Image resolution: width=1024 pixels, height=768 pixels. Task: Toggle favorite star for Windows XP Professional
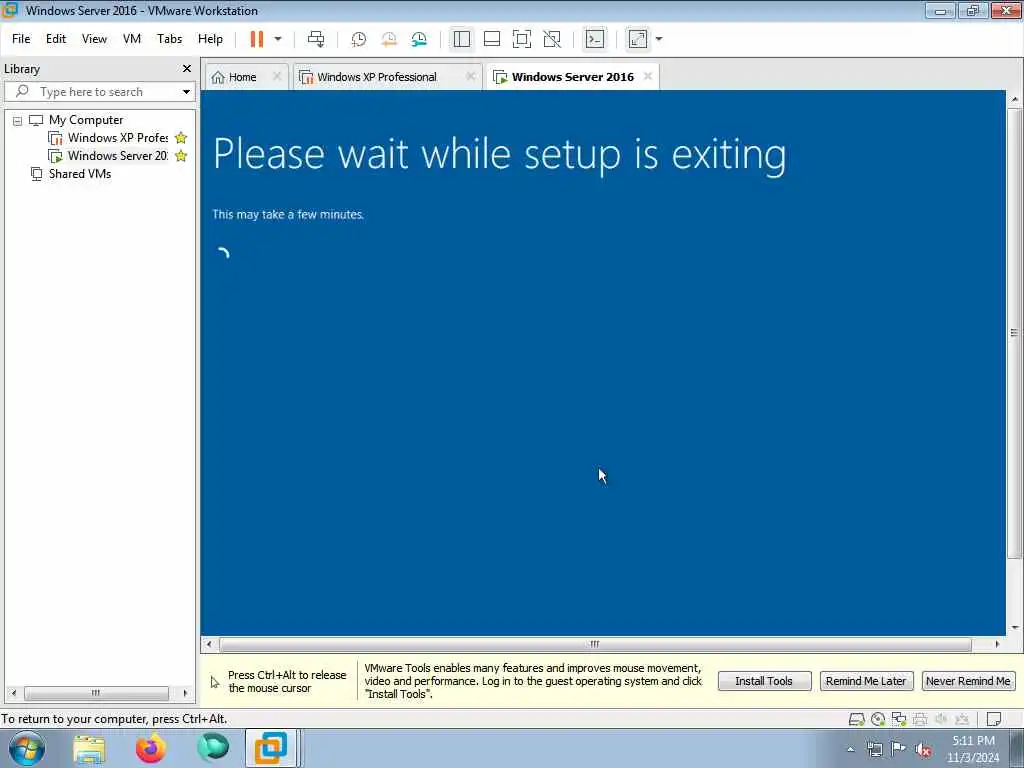(x=181, y=138)
